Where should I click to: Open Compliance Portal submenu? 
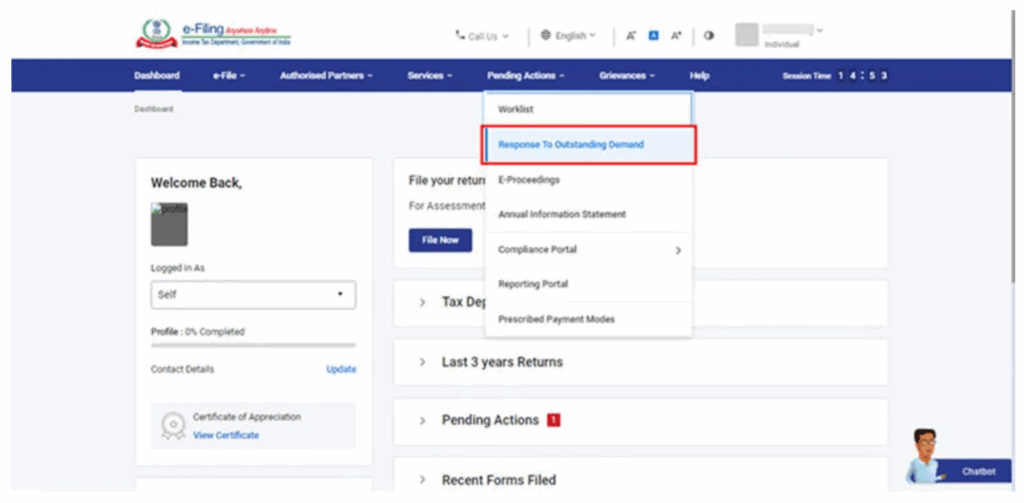click(588, 249)
